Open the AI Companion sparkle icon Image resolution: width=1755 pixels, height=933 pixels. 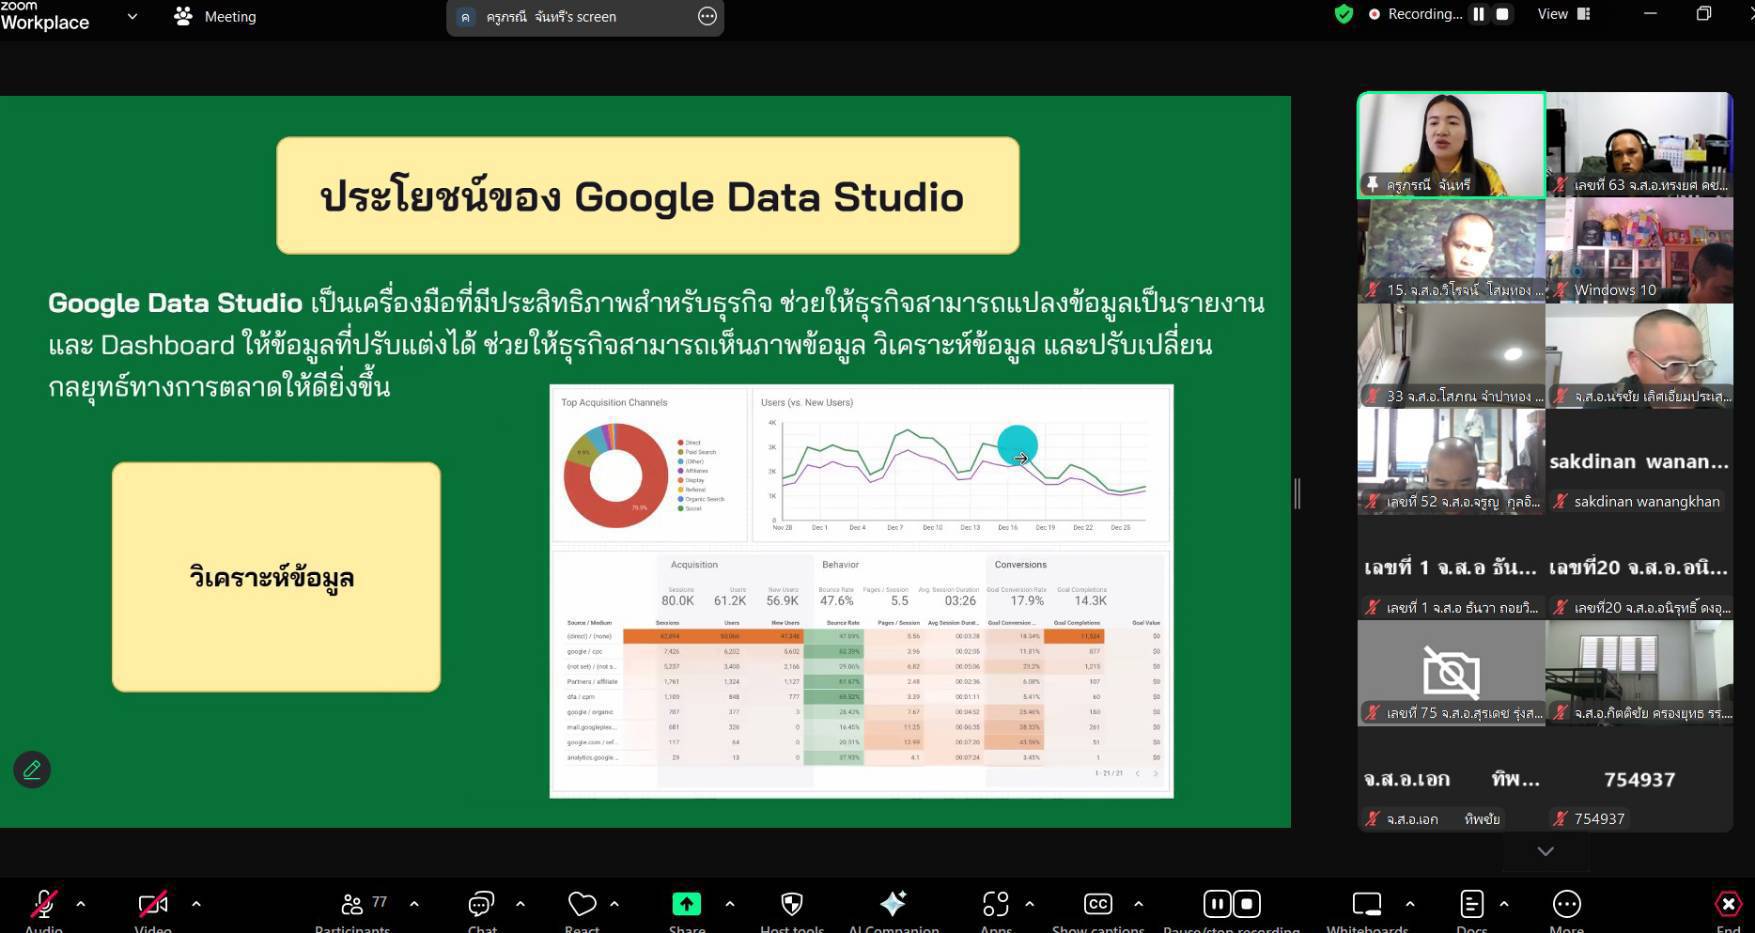coord(893,903)
